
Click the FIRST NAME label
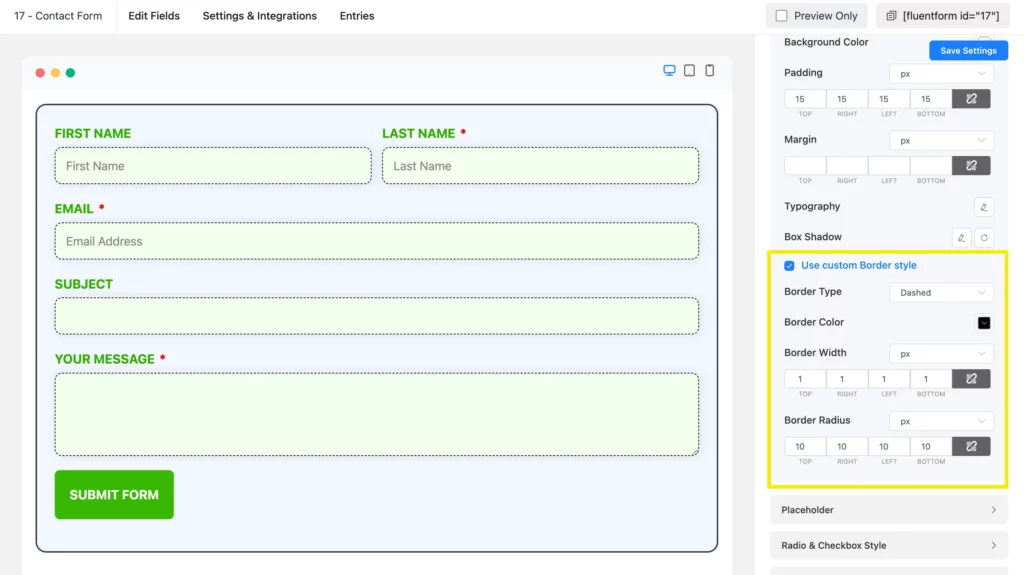pos(93,133)
